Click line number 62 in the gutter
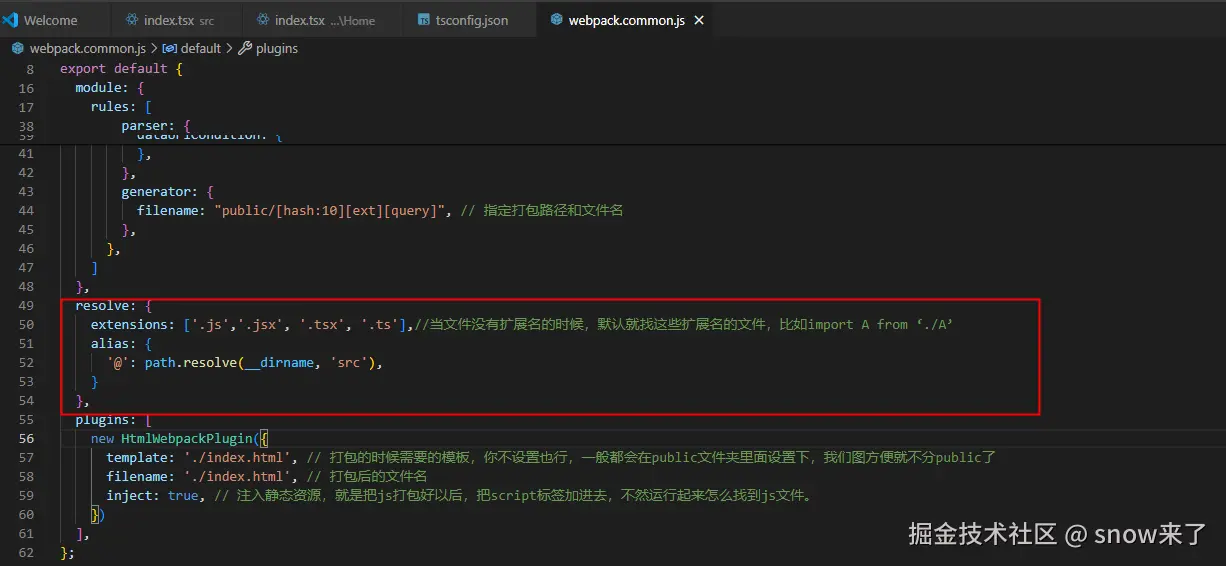Viewport: 1226px width, 566px height. pos(26,552)
